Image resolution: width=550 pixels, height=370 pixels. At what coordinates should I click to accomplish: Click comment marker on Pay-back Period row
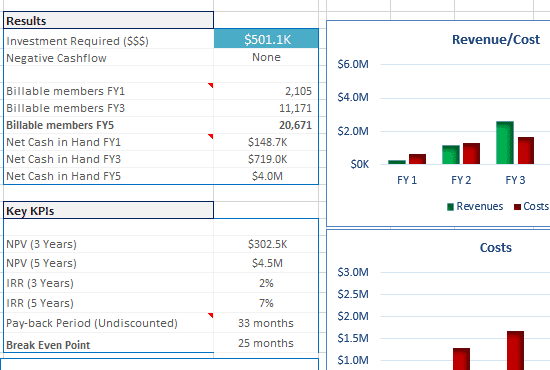[210, 315]
